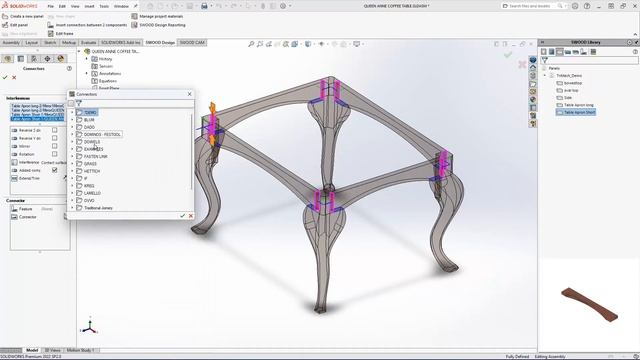Cancel the Connectors dialog with red X

pos(191,216)
